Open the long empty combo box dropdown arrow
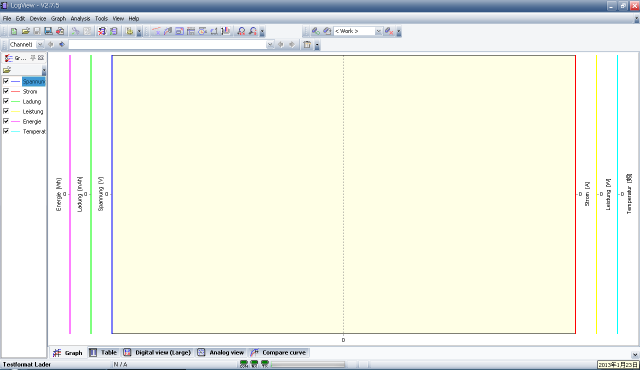Image resolution: width=640 pixels, height=370 pixels. coord(270,44)
